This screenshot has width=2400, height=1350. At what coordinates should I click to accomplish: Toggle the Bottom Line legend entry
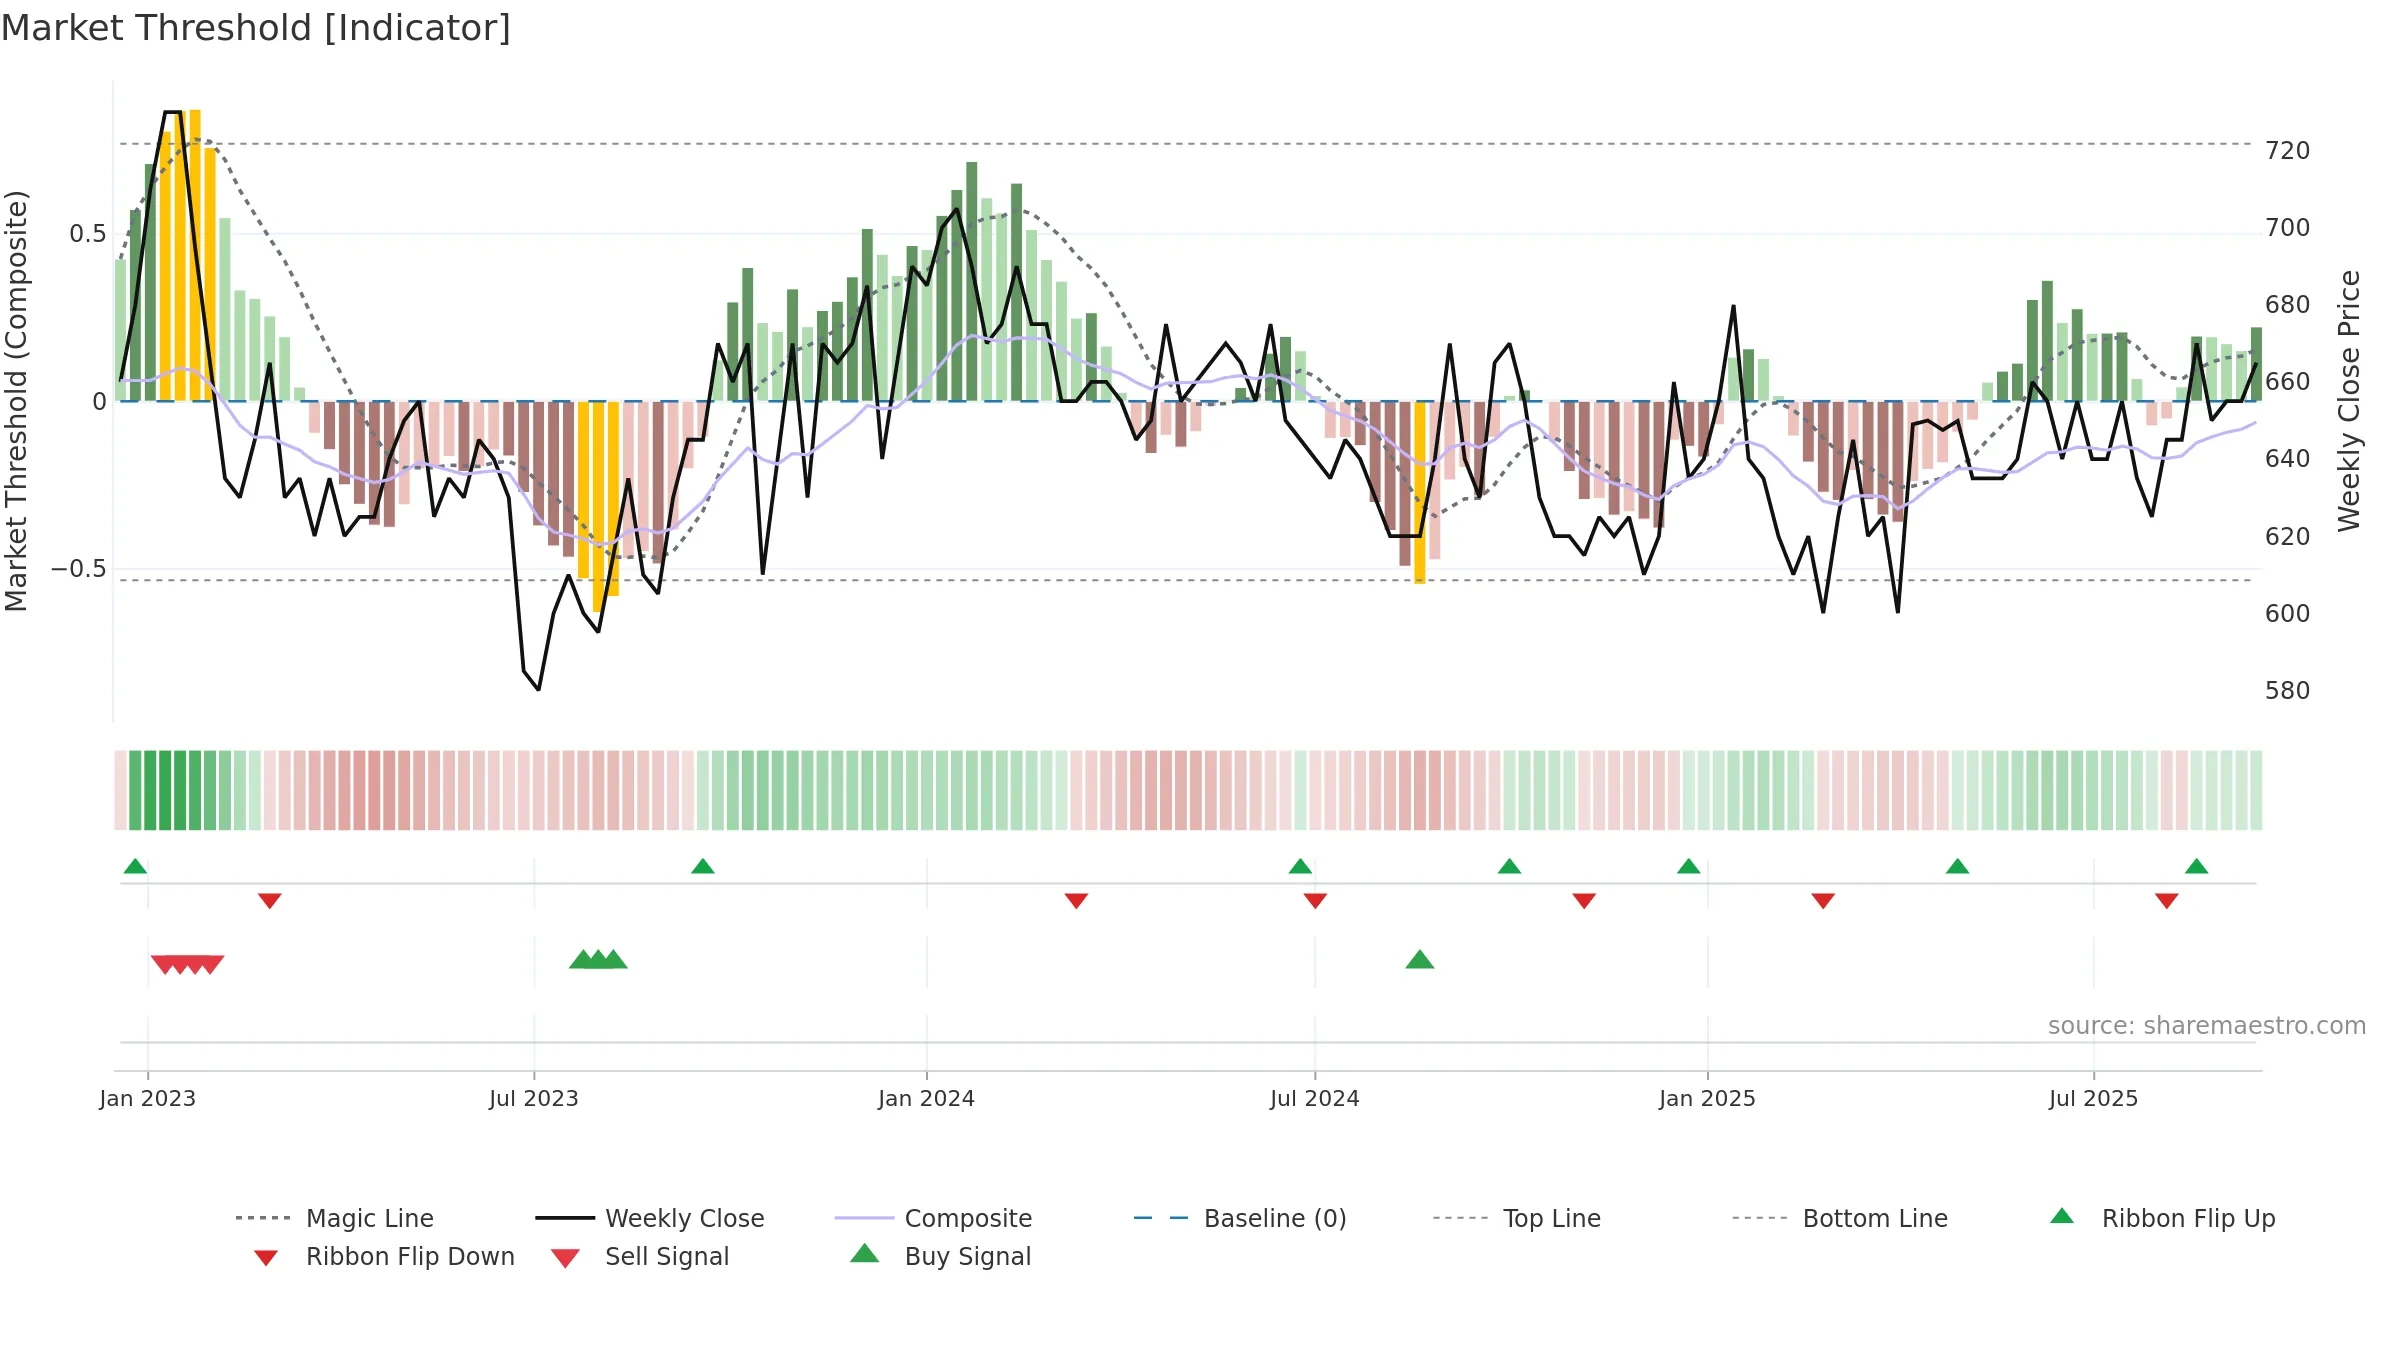tap(1840, 1218)
